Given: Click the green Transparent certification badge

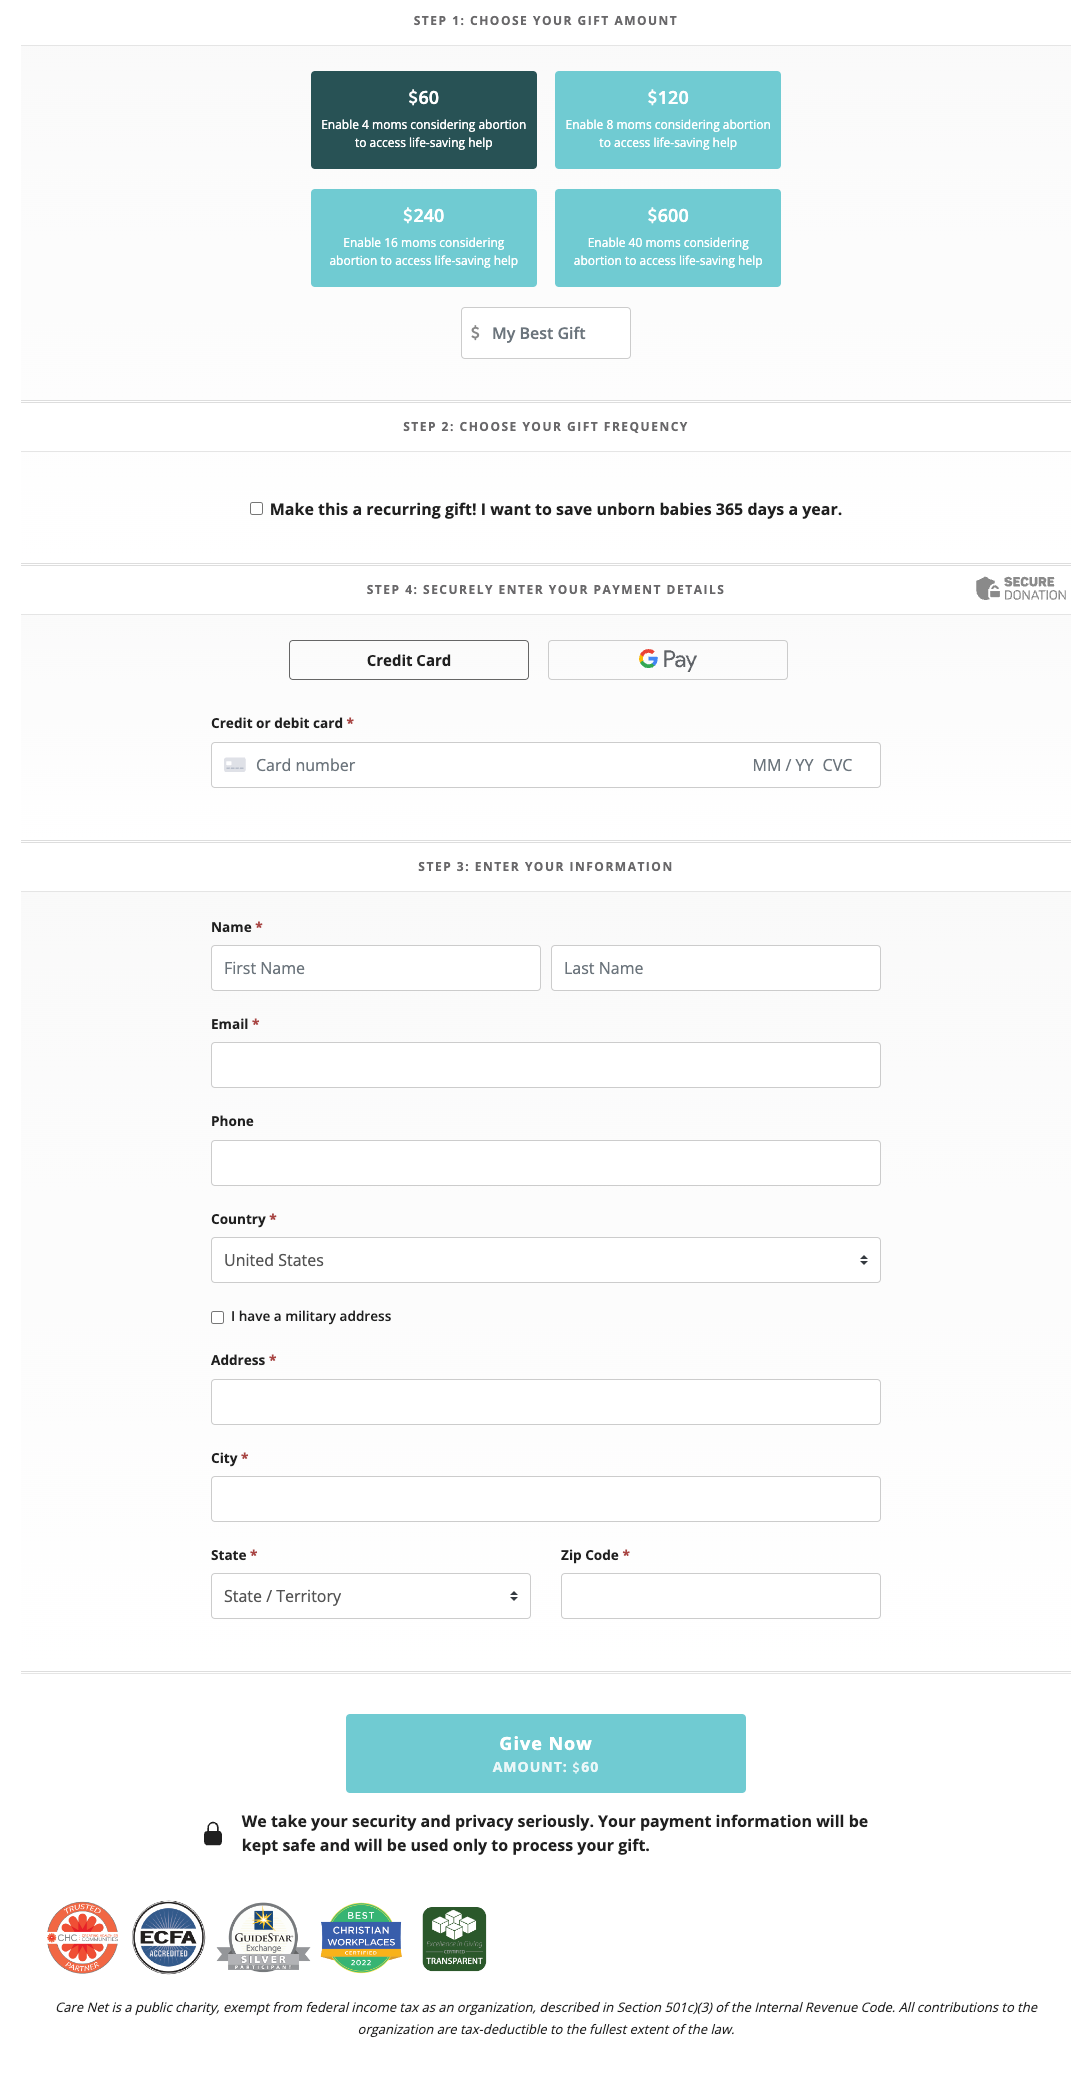Looking at the screenshot, I should tap(454, 1937).
